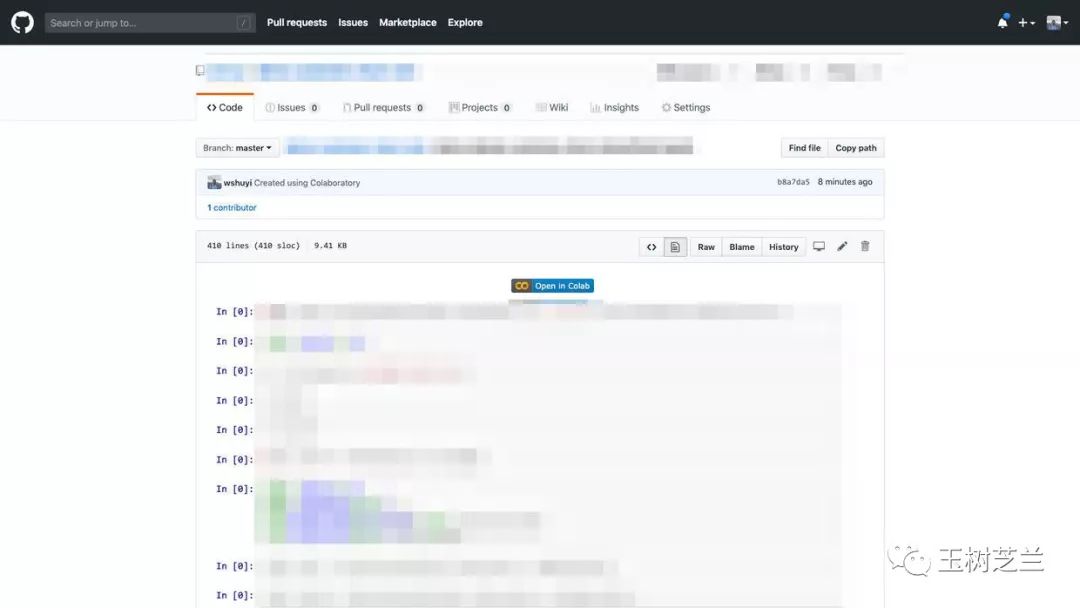
Task: Switch to the Code tab
Action: pyautogui.click(x=225, y=107)
